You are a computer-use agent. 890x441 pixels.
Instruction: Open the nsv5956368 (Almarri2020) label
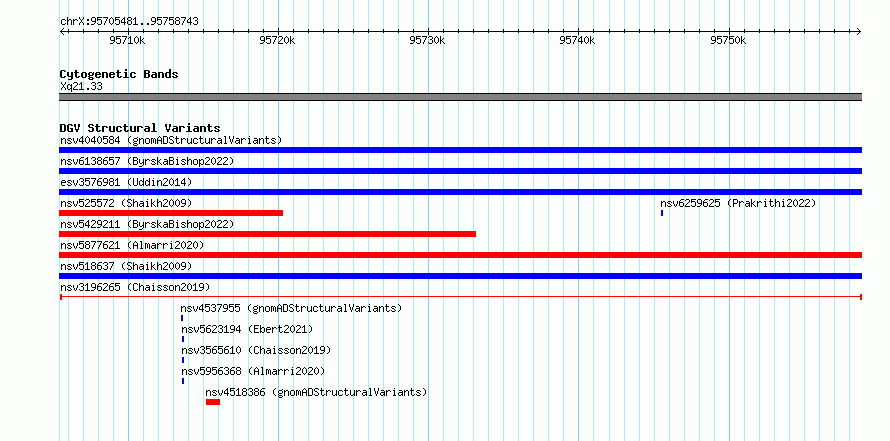[253, 371]
